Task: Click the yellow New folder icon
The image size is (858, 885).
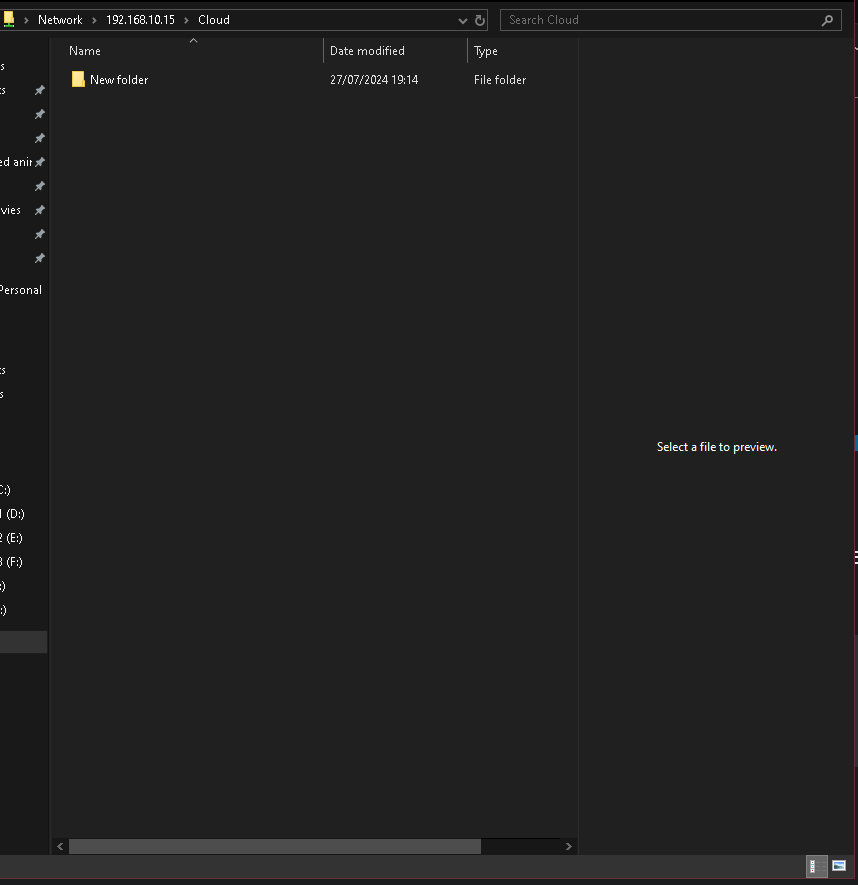Action: tap(78, 80)
